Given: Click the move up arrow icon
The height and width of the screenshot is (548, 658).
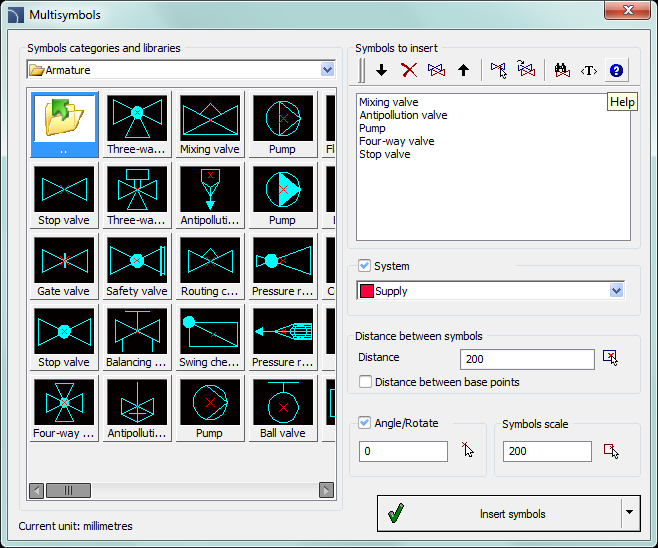Looking at the screenshot, I should [x=463, y=70].
